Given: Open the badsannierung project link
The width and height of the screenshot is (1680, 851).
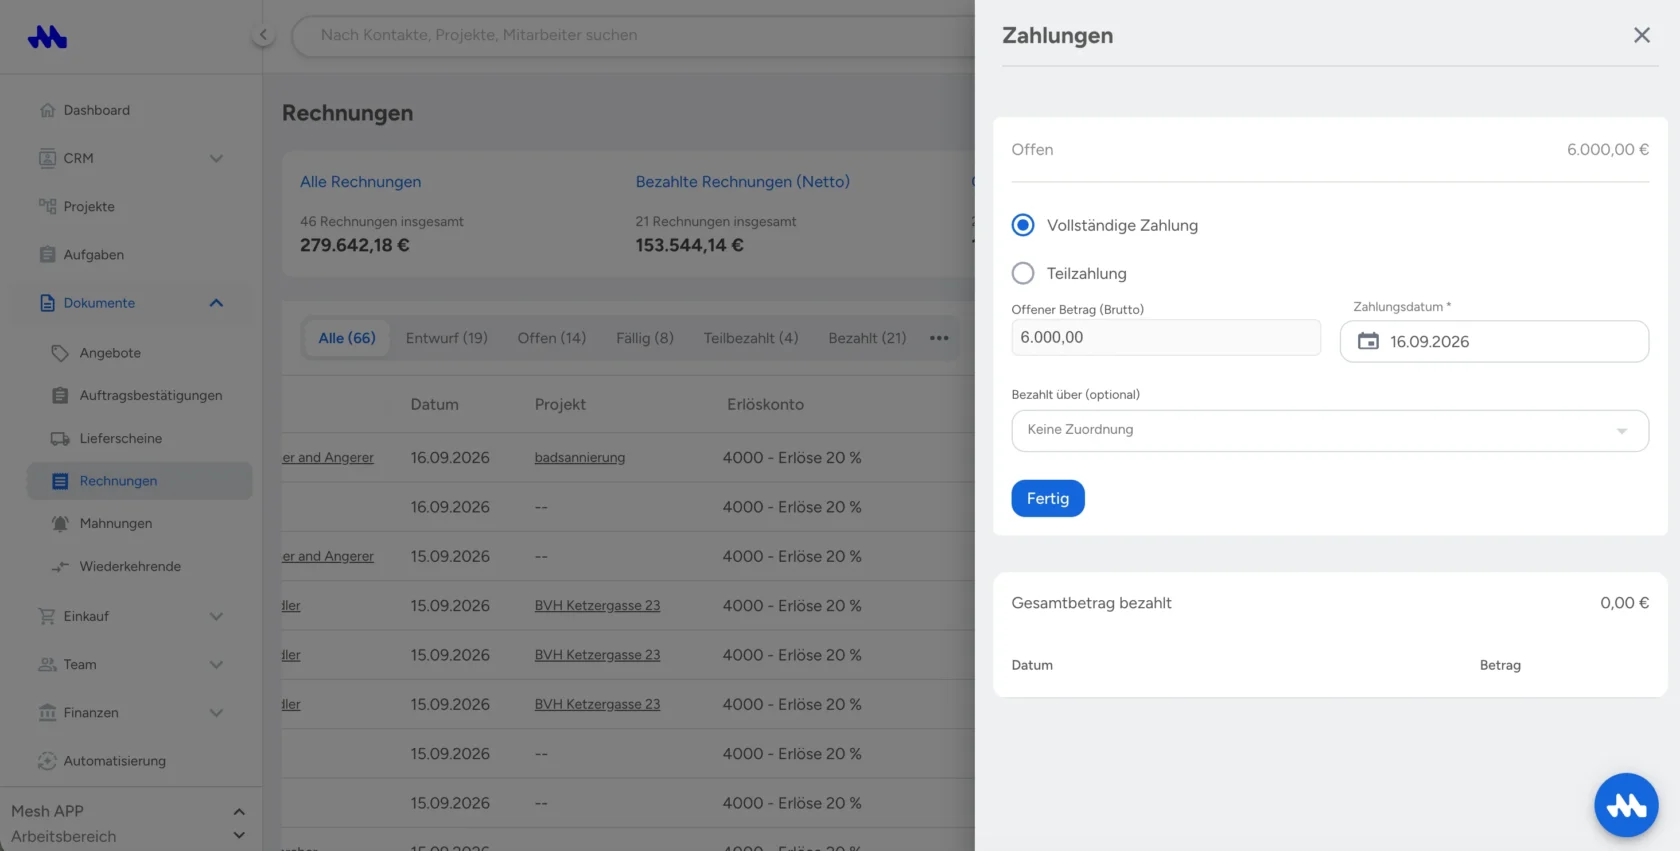Looking at the screenshot, I should point(580,457).
